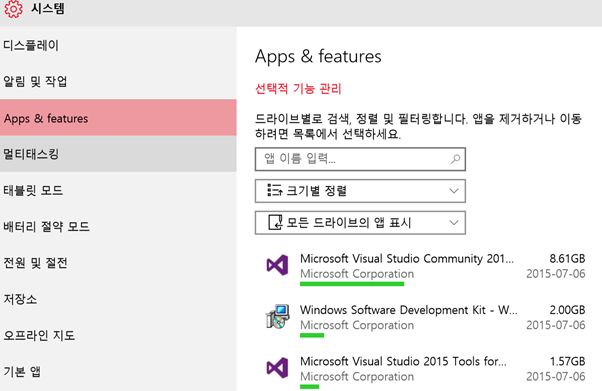The width and height of the screenshot is (602, 391).
Task: Click Microsoft Corporation under Windows Software Development Kit
Action: pos(357,325)
